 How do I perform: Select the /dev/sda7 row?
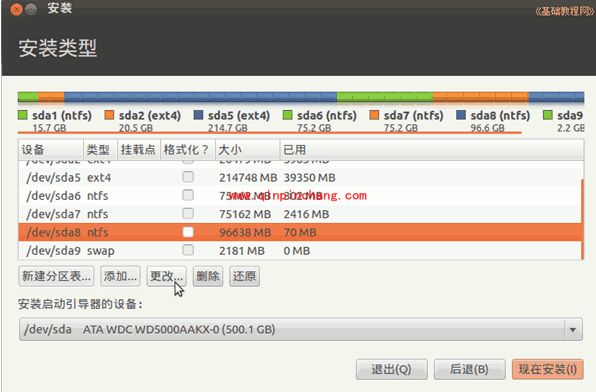coord(300,214)
